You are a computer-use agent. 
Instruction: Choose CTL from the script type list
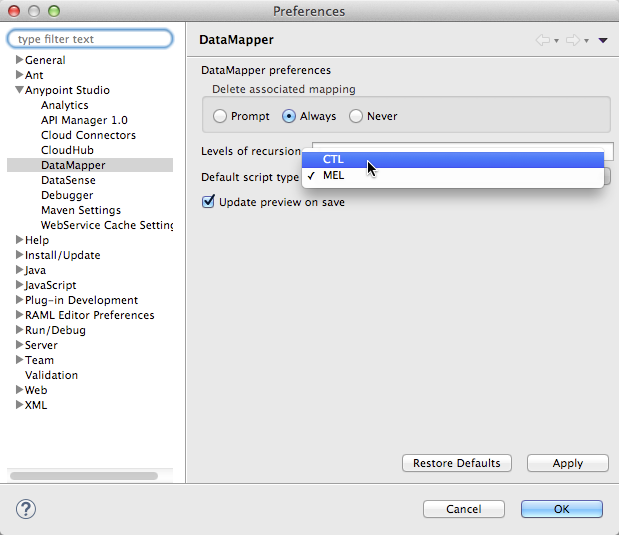click(333, 159)
